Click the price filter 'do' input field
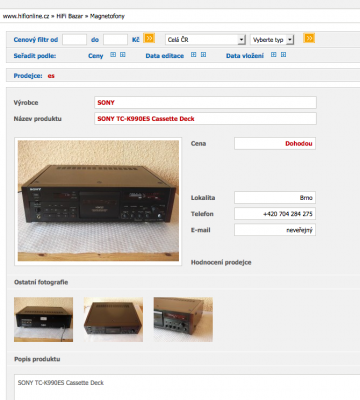The width and height of the screenshot is (360, 400). [115, 40]
